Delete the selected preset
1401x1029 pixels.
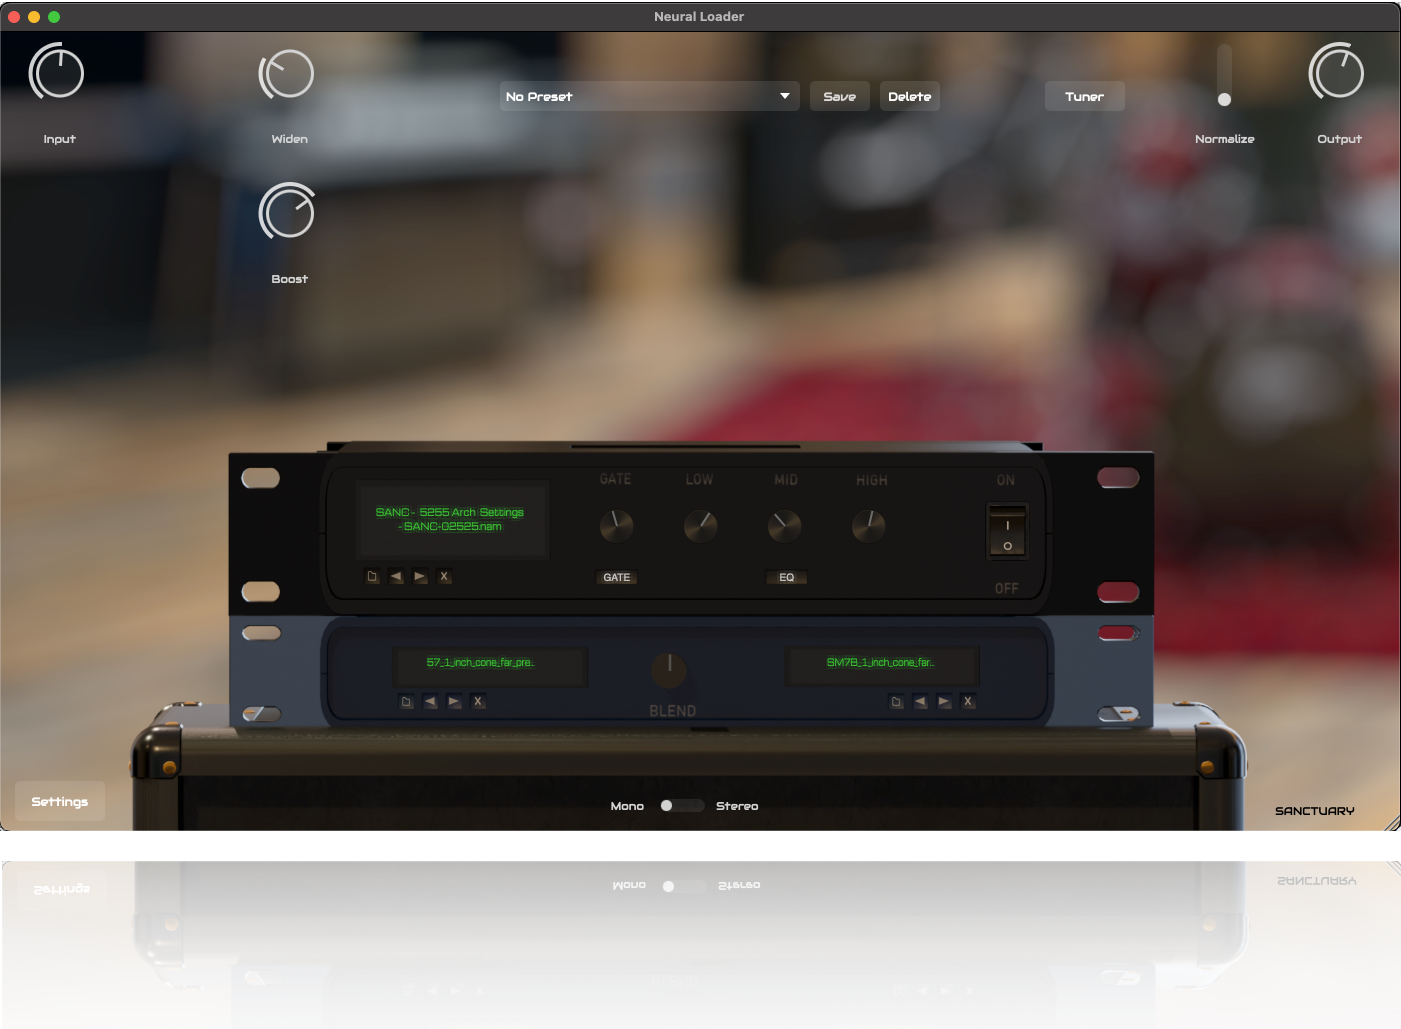point(909,96)
